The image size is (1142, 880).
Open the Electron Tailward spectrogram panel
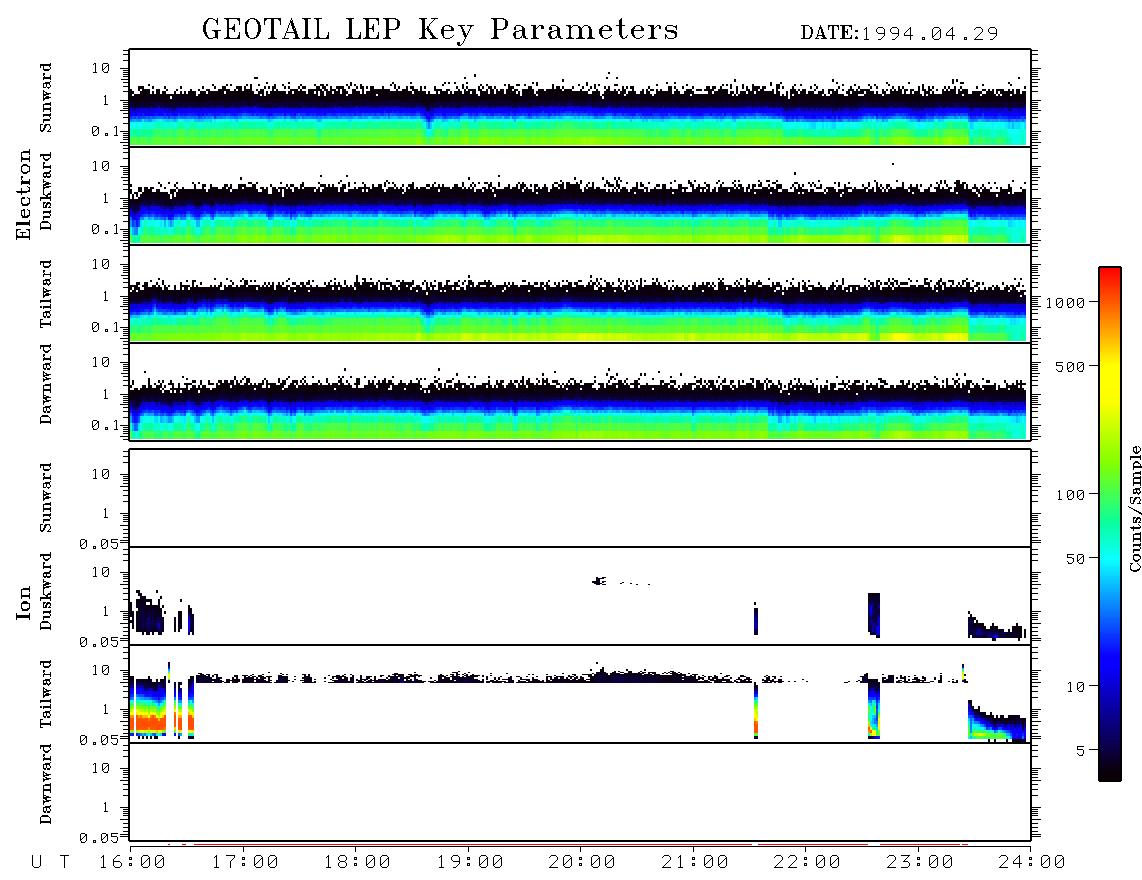(x=579, y=294)
